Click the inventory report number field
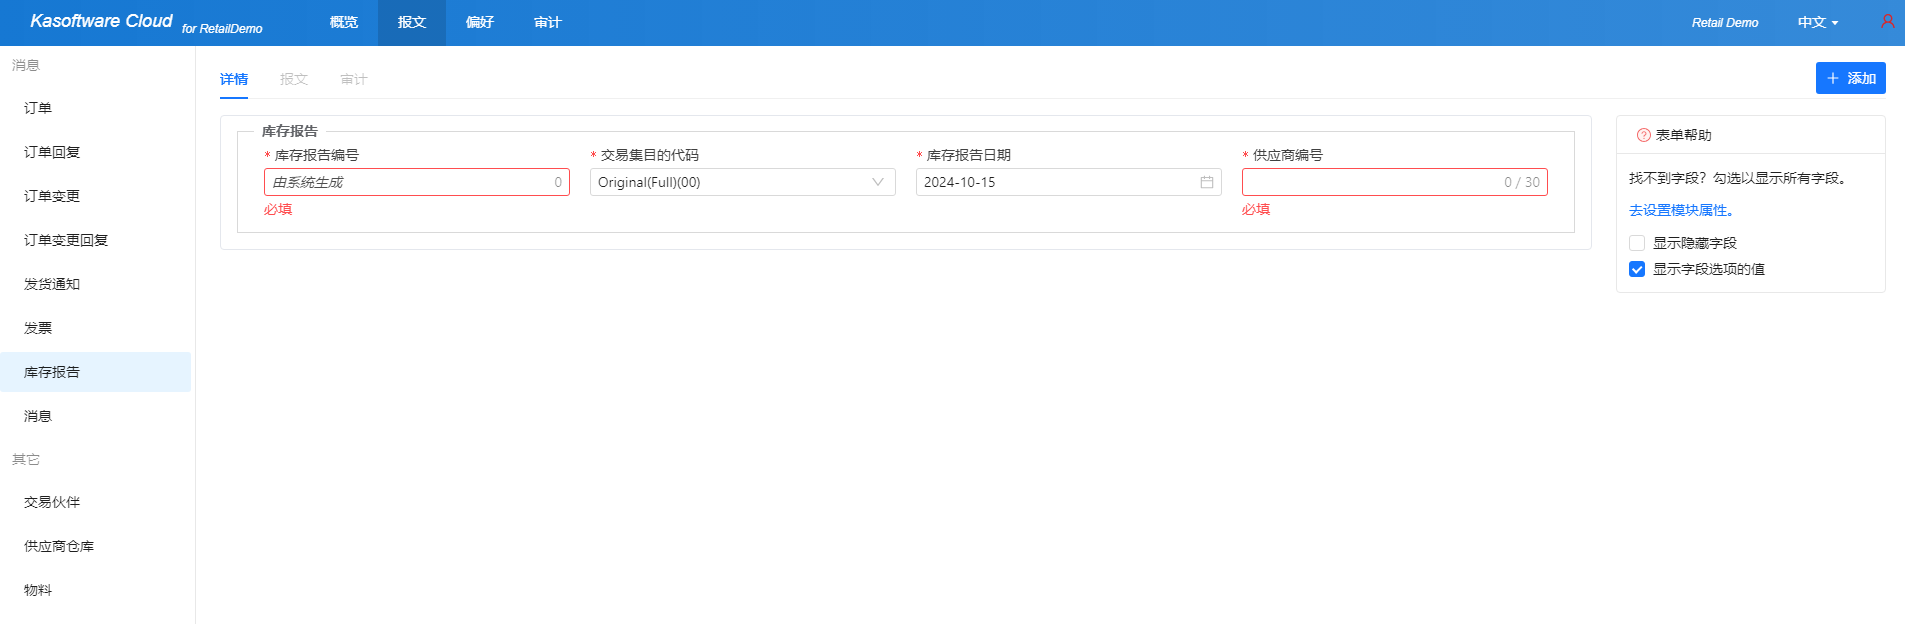The width and height of the screenshot is (1905, 624). pos(410,182)
